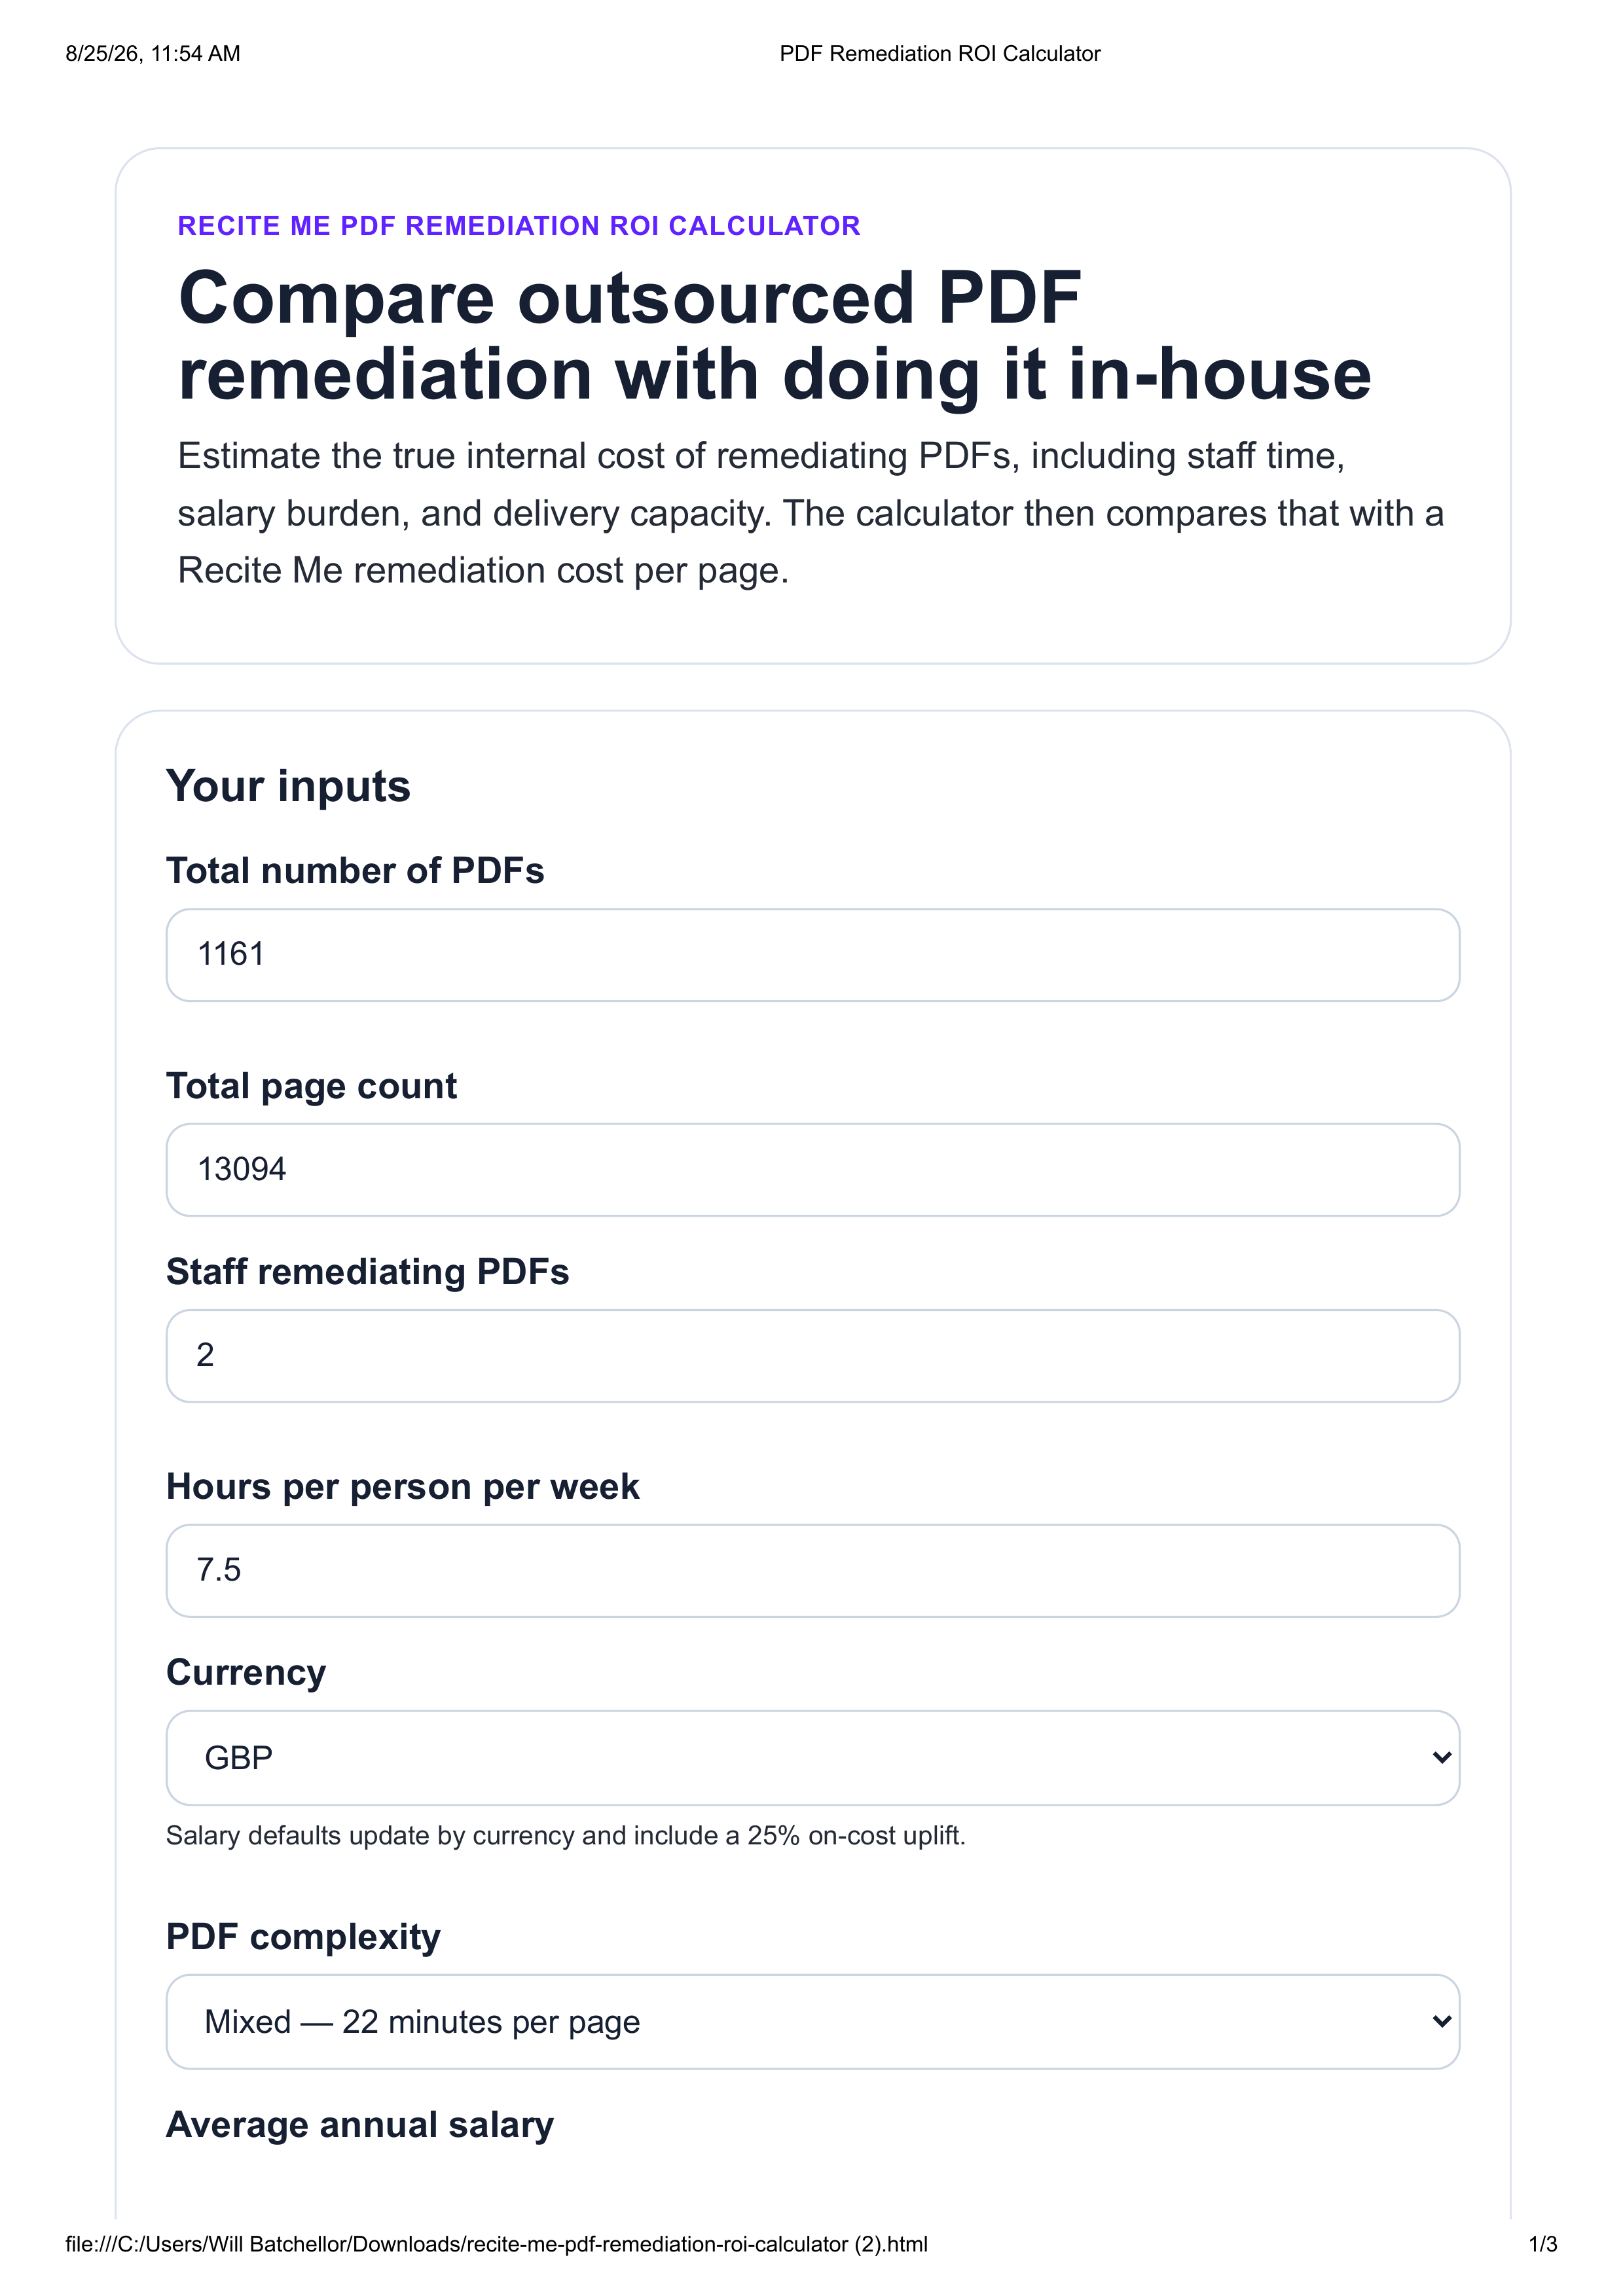Click the 'Staff remediating PDFs' label
1623x2296 pixels.
point(367,1272)
